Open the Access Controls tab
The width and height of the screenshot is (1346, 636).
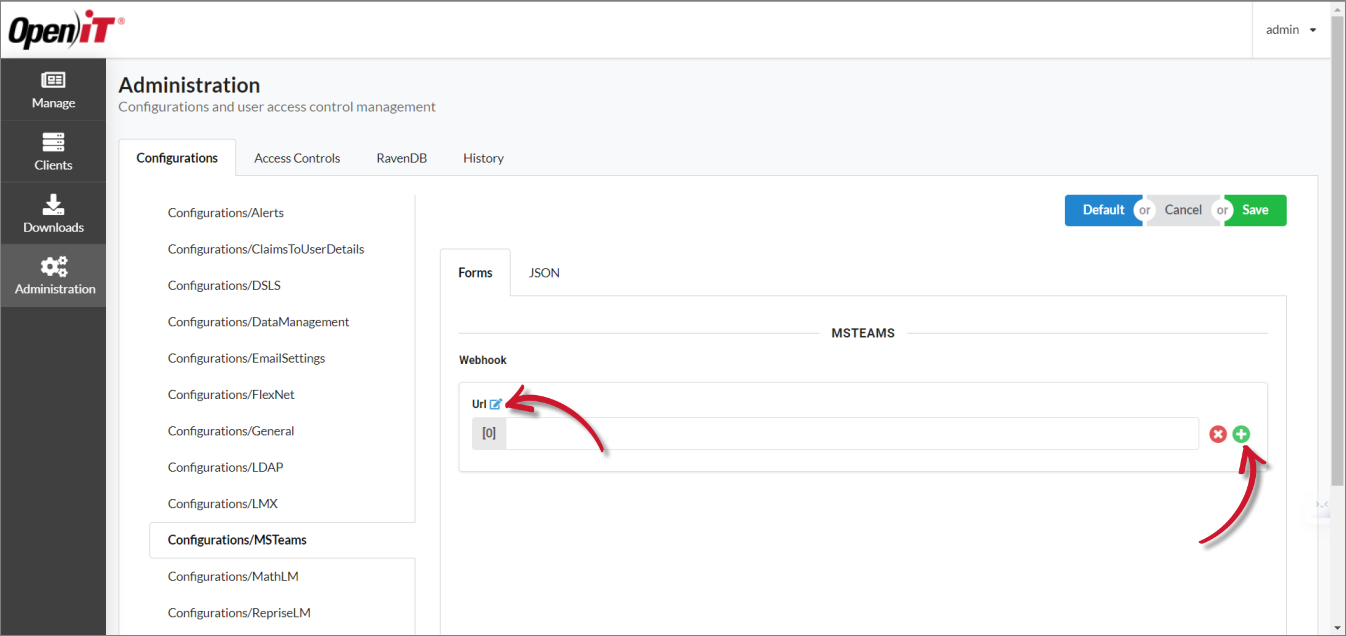coord(297,157)
